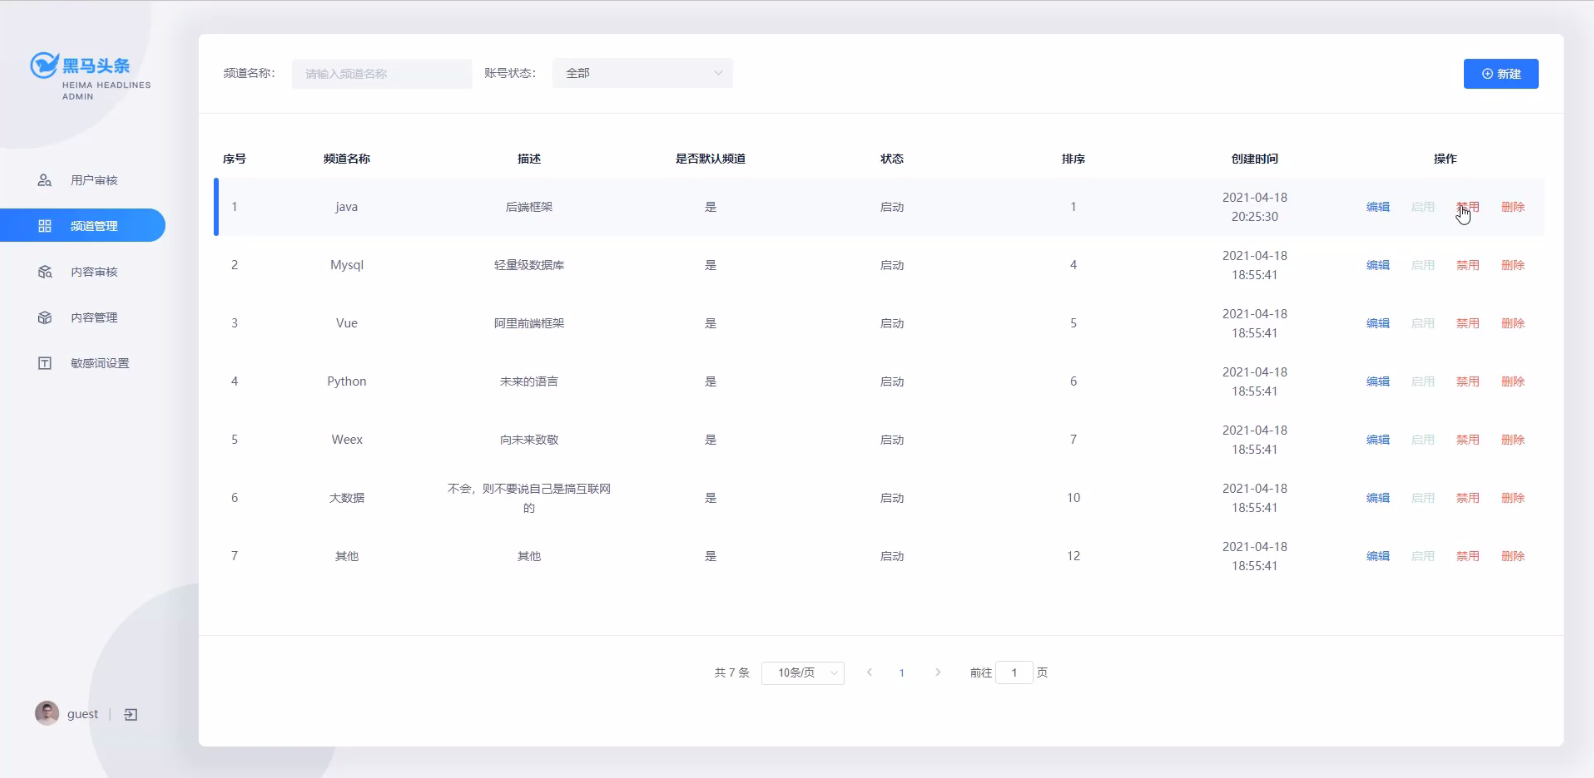Click the 轻量级数据库 description cell
Screen dimensions: 1594x778
tap(529, 265)
